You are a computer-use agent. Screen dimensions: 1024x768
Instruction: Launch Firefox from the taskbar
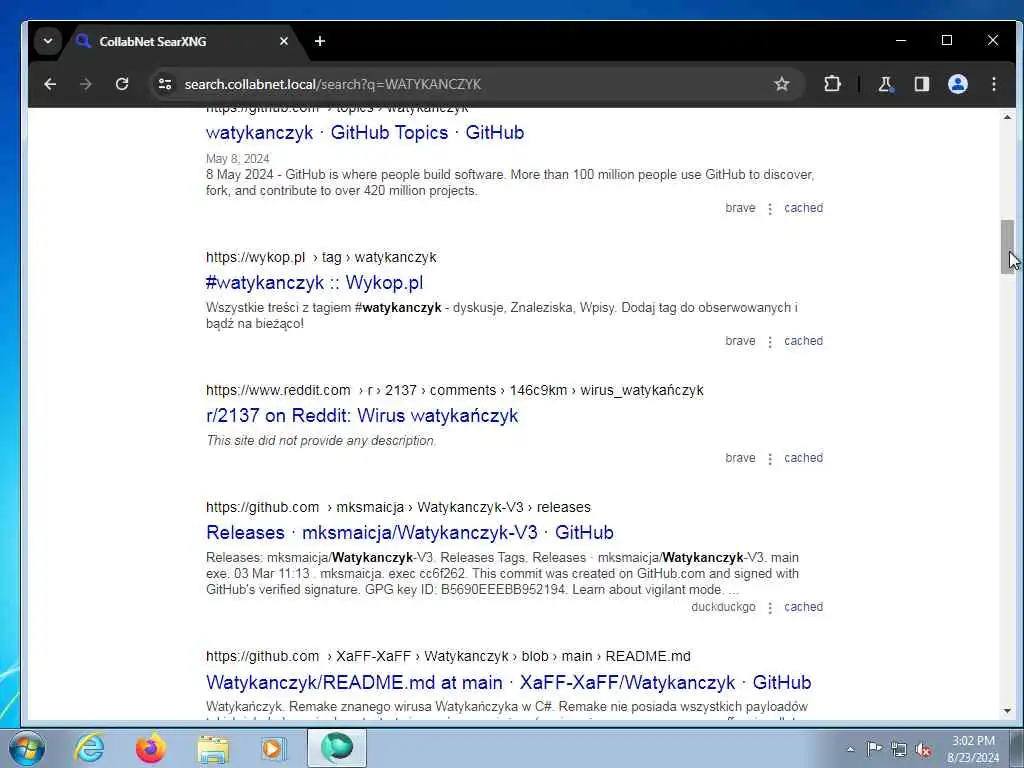[x=150, y=748]
